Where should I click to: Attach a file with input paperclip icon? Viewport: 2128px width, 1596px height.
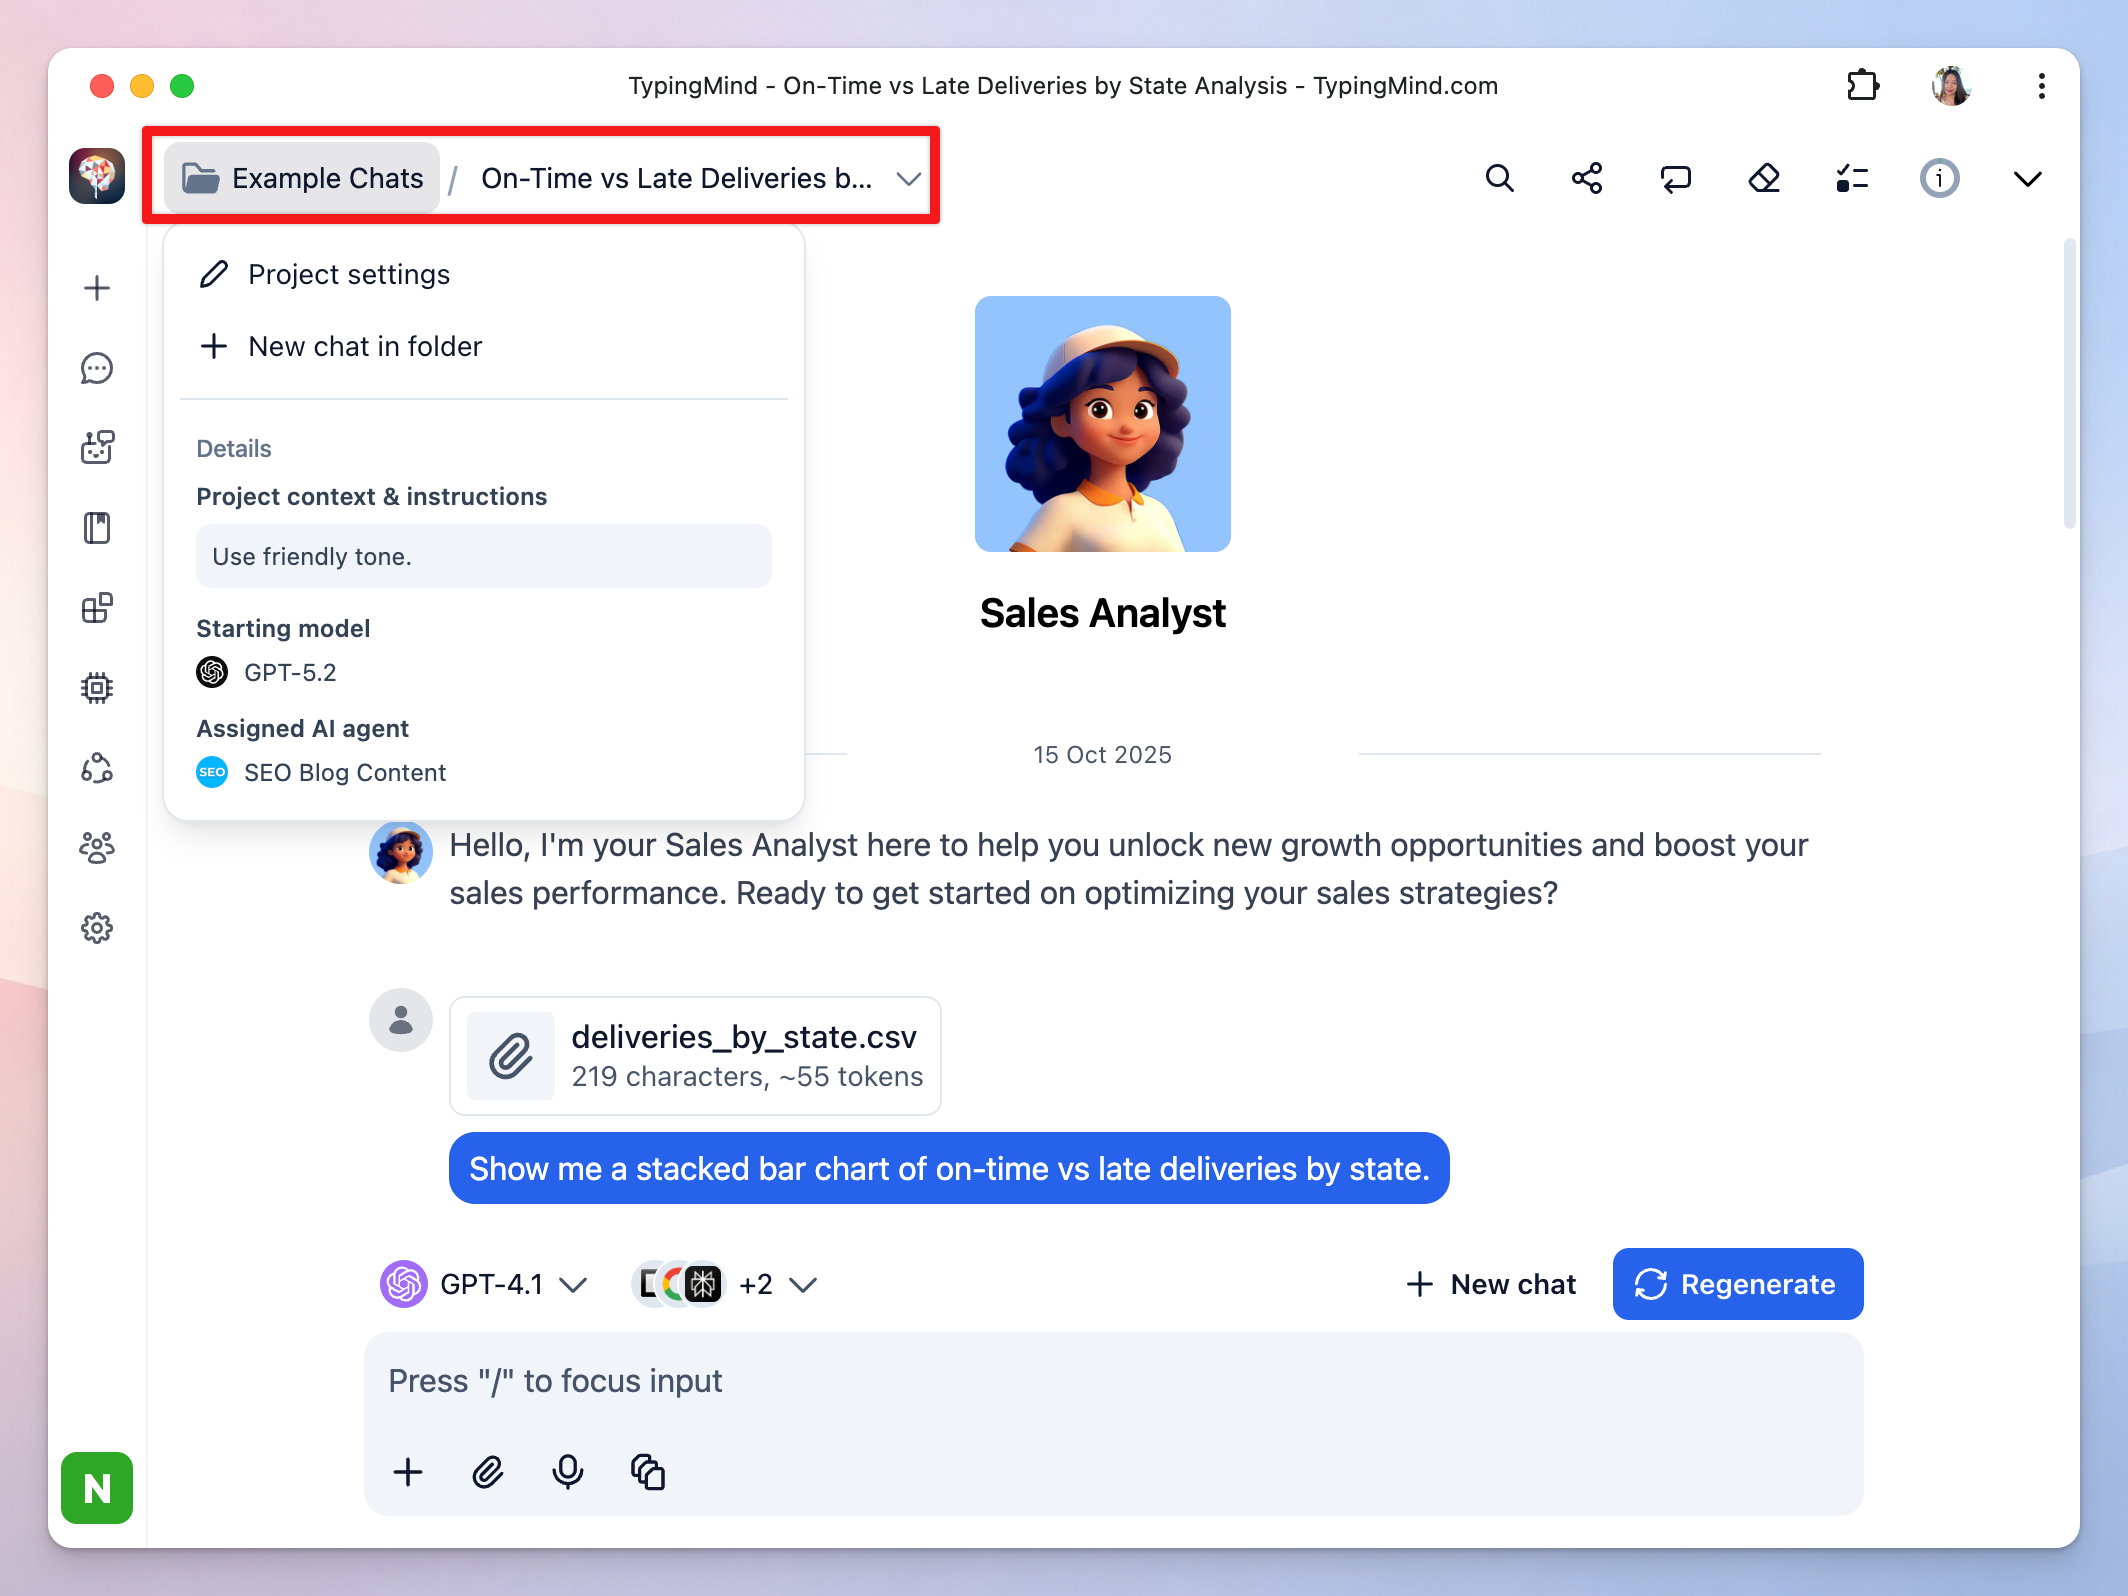(x=488, y=1472)
